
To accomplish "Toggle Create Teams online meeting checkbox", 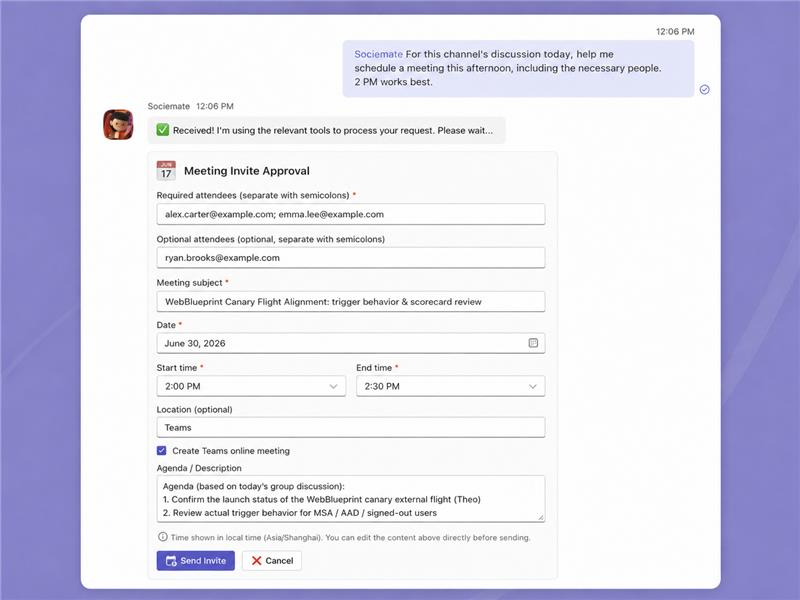I will [x=162, y=451].
